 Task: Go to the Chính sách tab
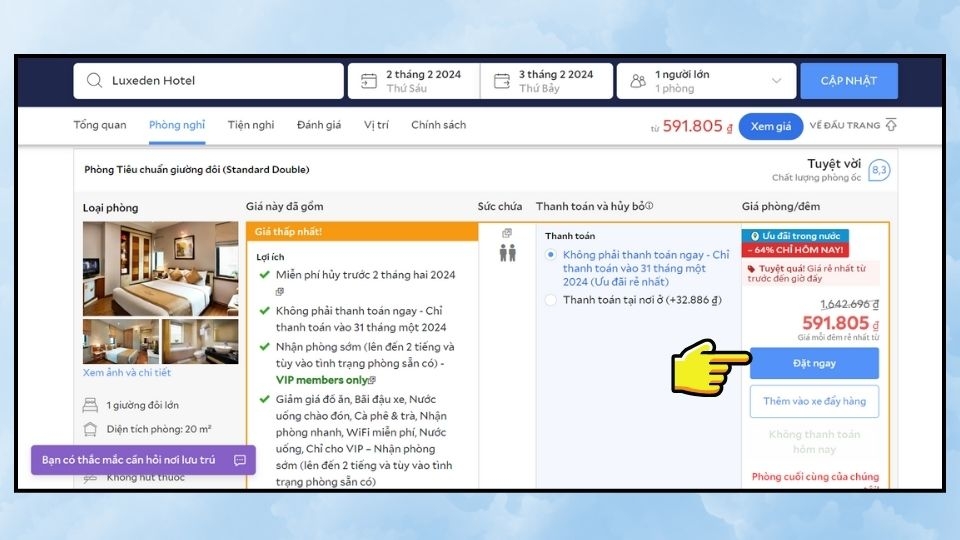click(x=438, y=125)
